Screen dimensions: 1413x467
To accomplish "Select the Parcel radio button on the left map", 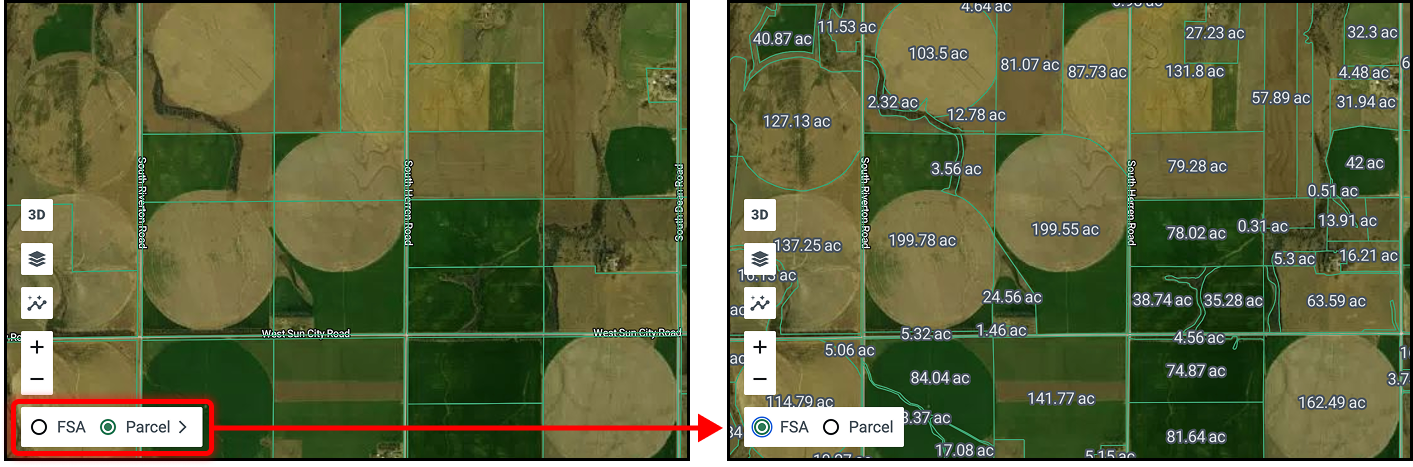I will click(109, 427).
